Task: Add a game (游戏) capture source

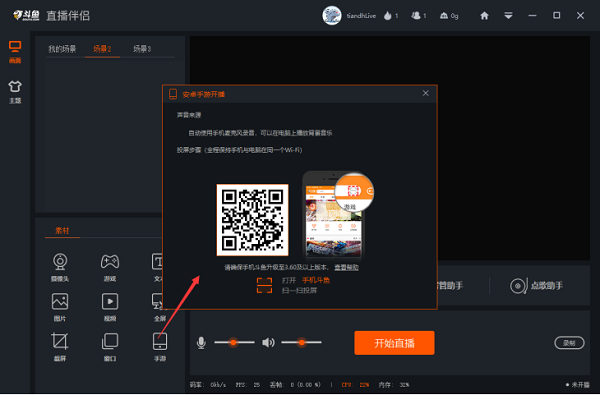Action: (110, 267)
